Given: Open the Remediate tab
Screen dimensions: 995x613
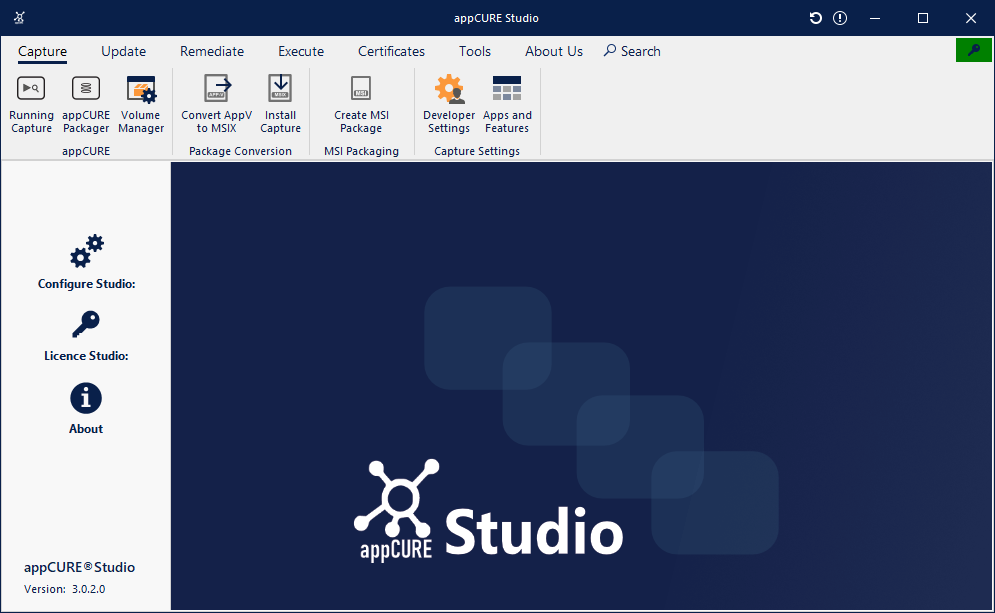Looking at the screenshot, I should coord(212,51).
